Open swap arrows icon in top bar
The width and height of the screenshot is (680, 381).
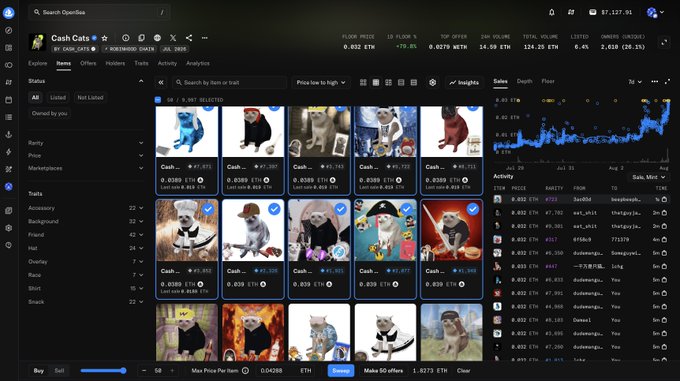[571, 12]
